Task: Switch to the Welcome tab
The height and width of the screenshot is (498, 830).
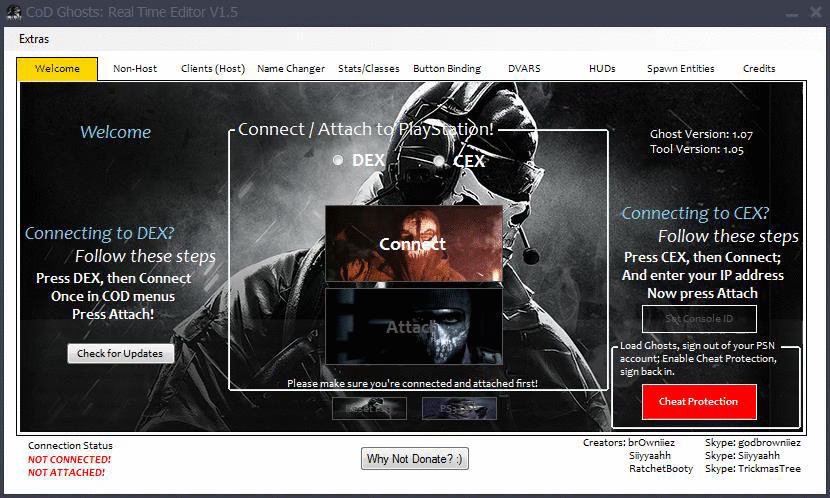Action: (x=57, y=69)
